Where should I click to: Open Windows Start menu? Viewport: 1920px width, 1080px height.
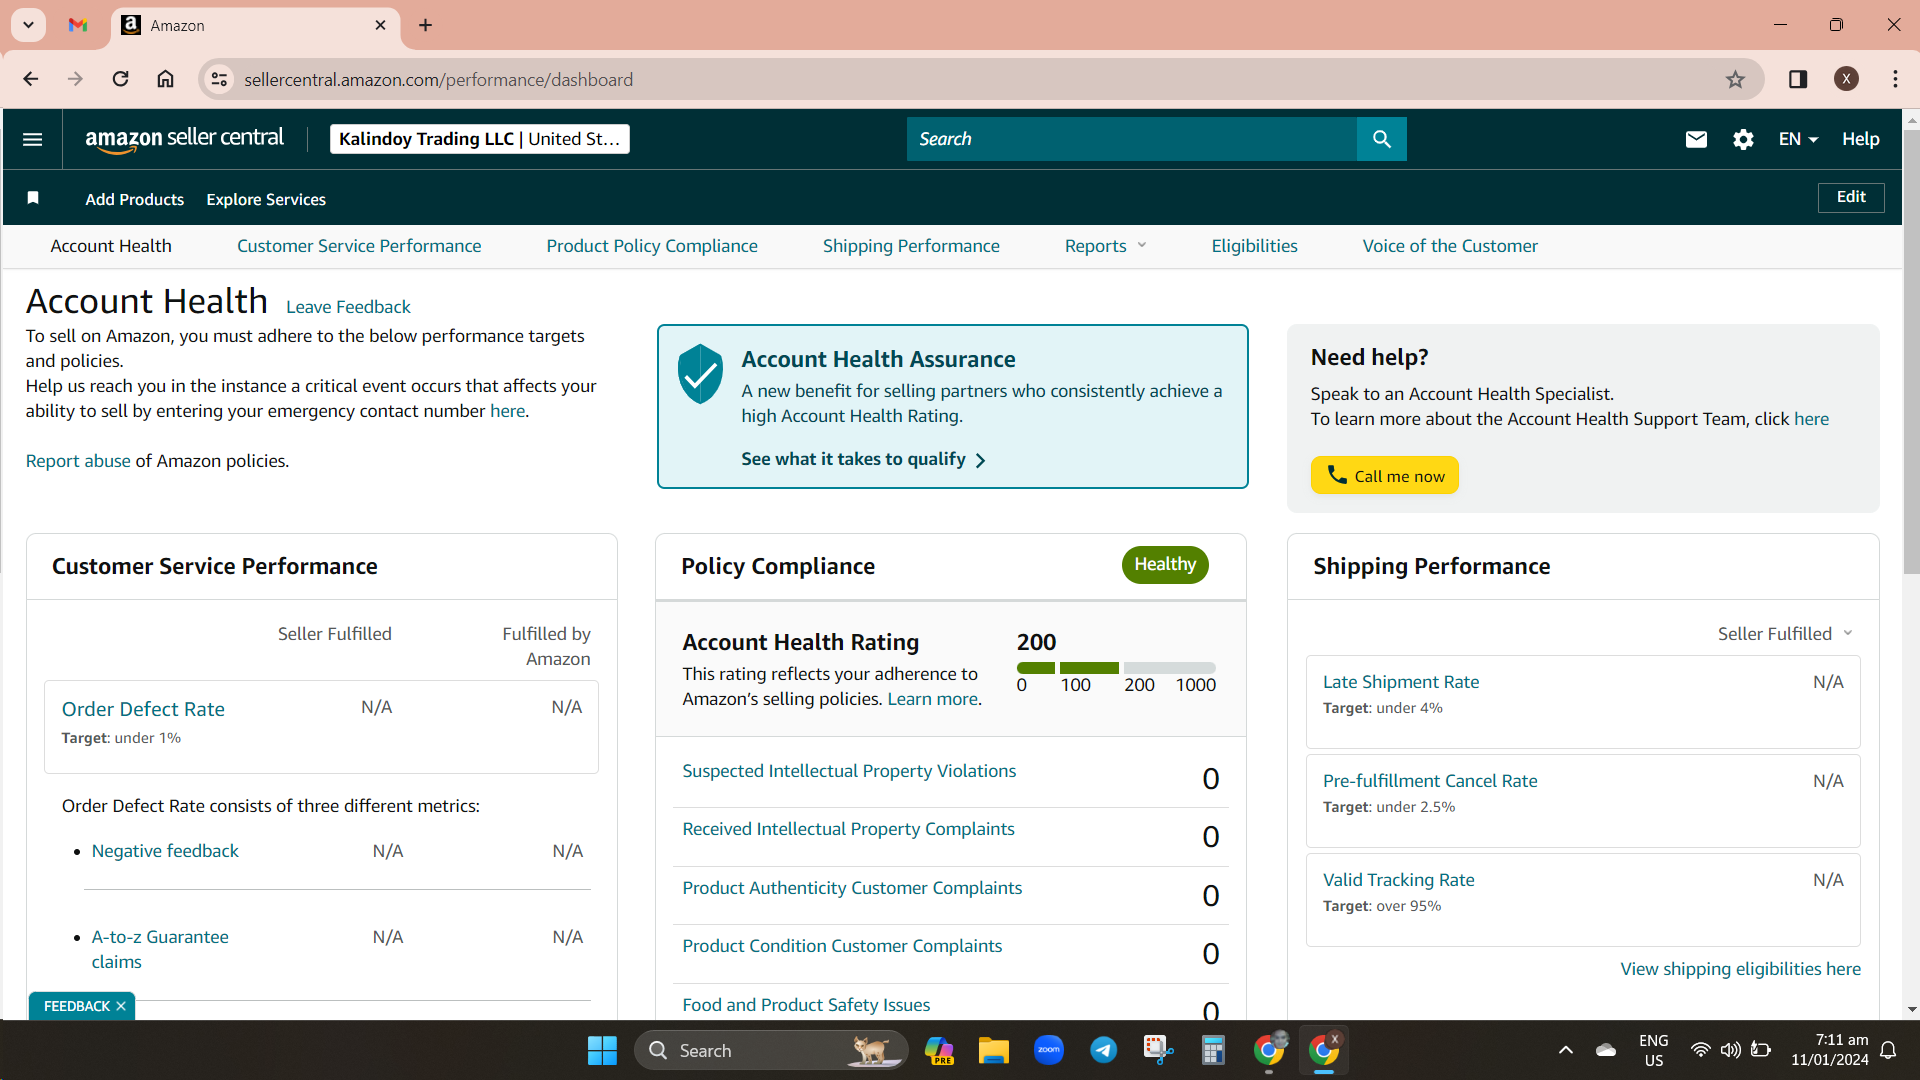click(602, 1050)
